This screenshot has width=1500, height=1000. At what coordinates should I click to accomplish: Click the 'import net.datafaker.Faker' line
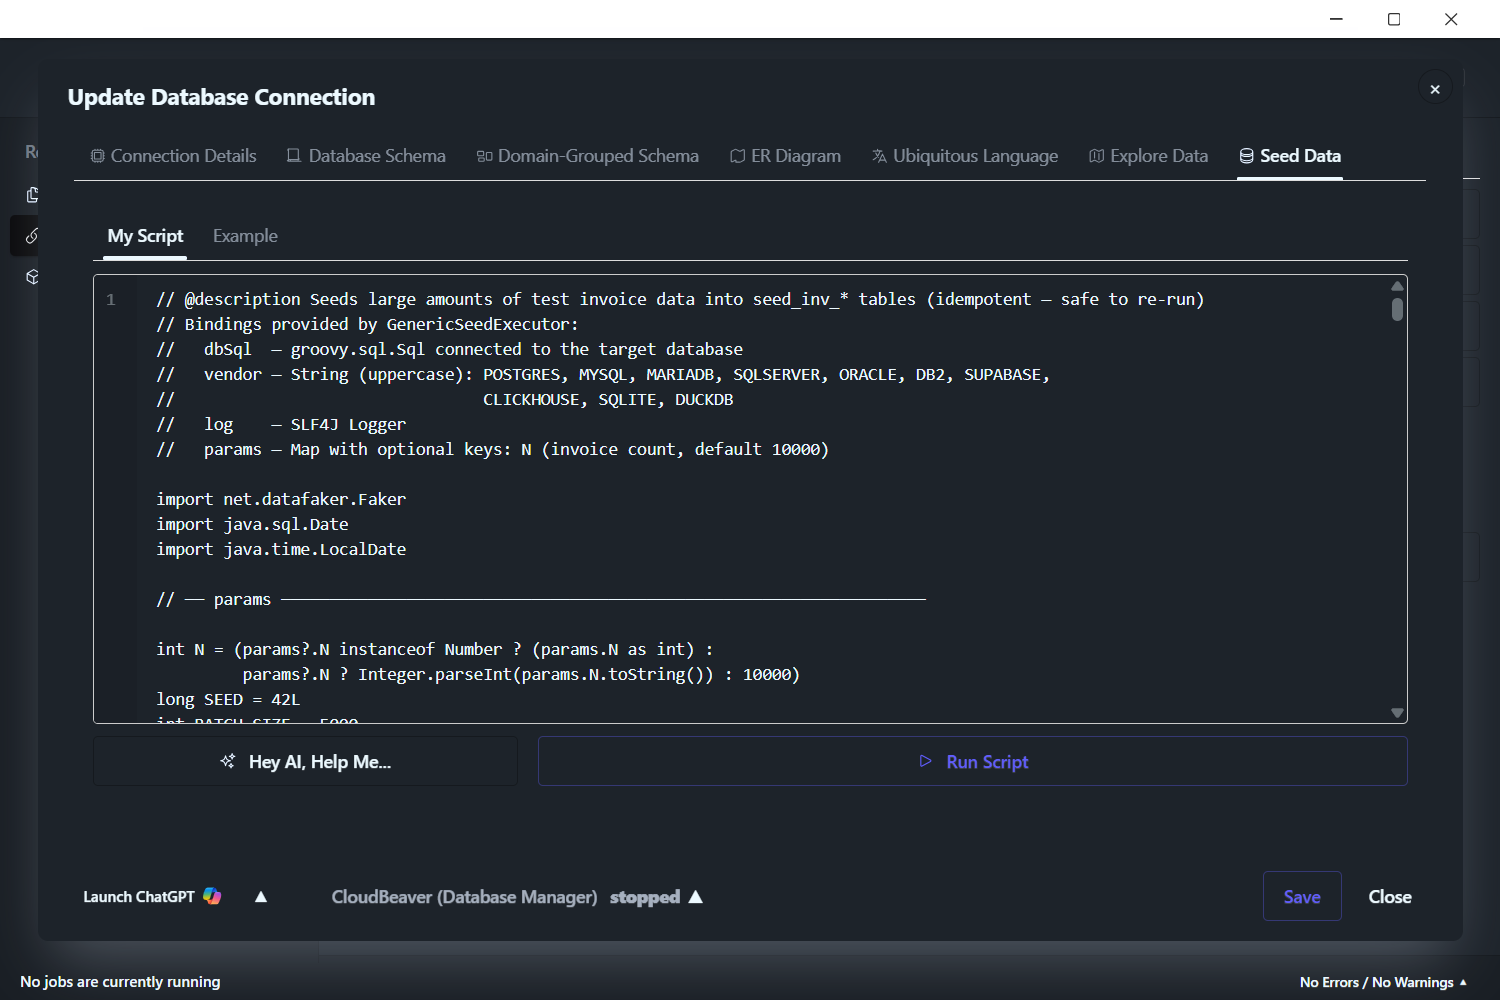[281, 499]
